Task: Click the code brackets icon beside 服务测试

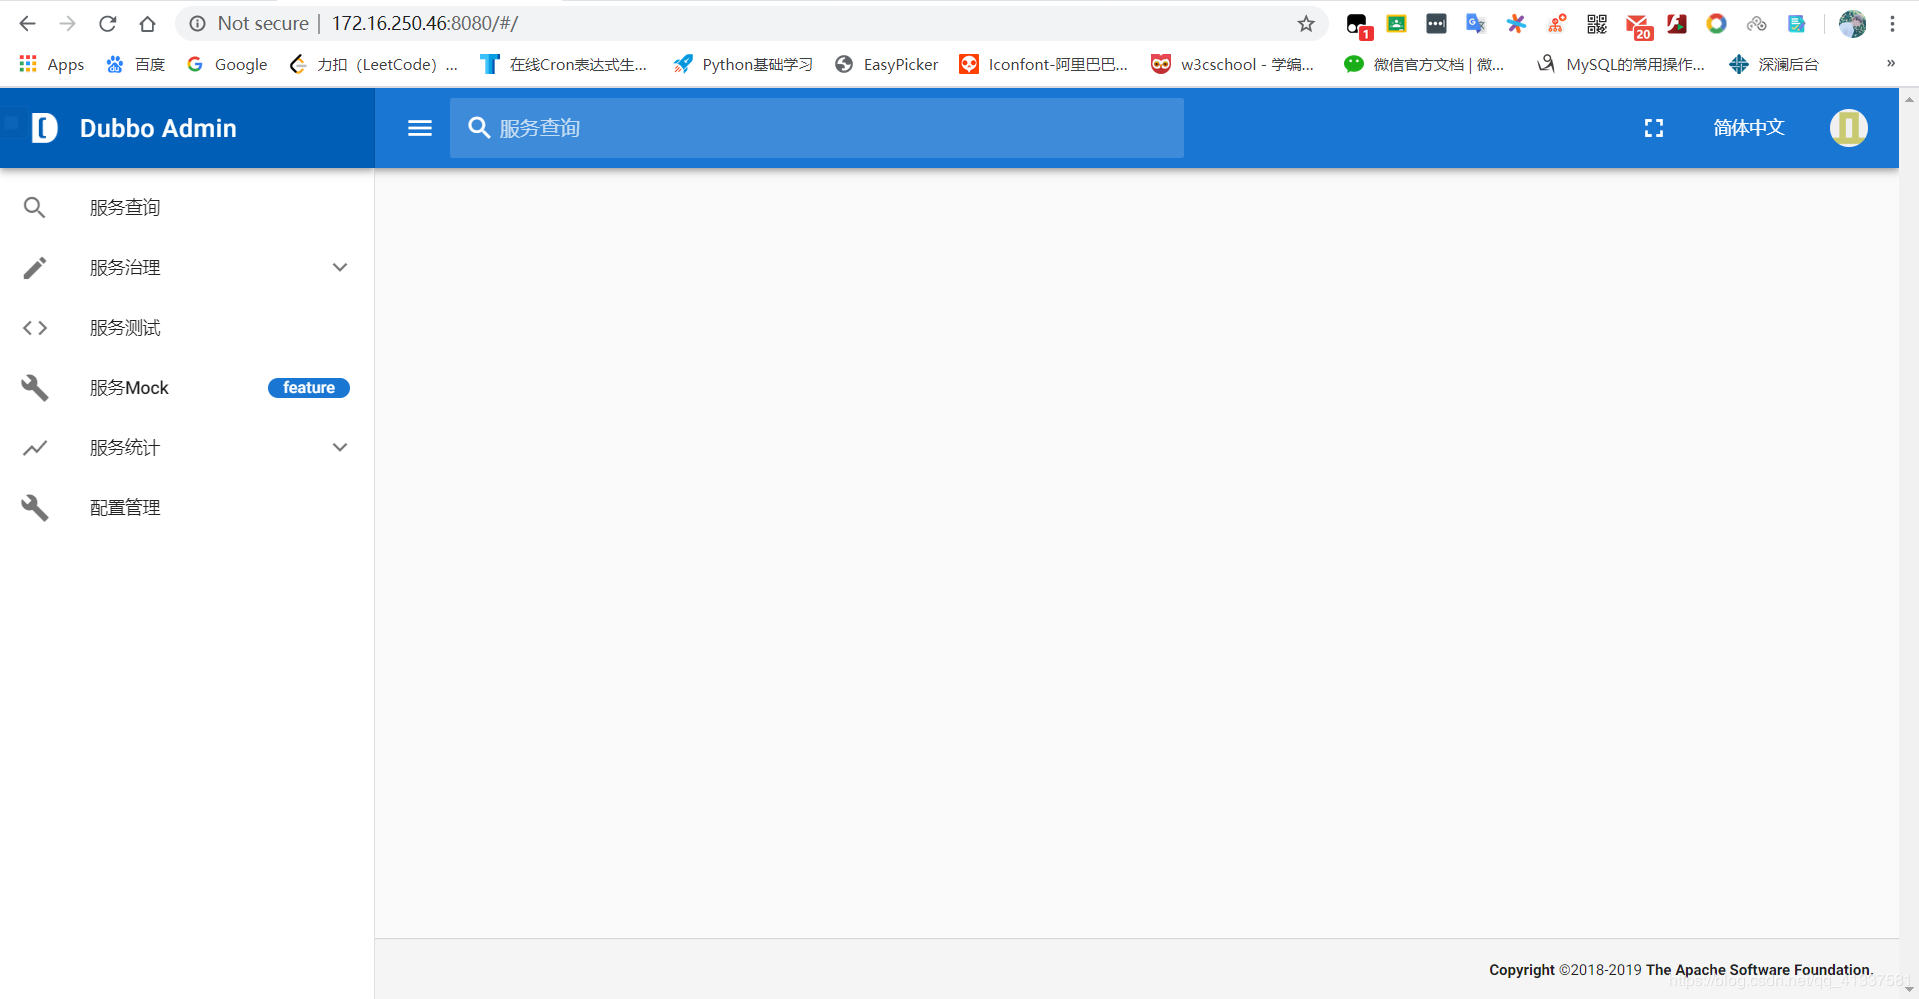Action: 35,328
